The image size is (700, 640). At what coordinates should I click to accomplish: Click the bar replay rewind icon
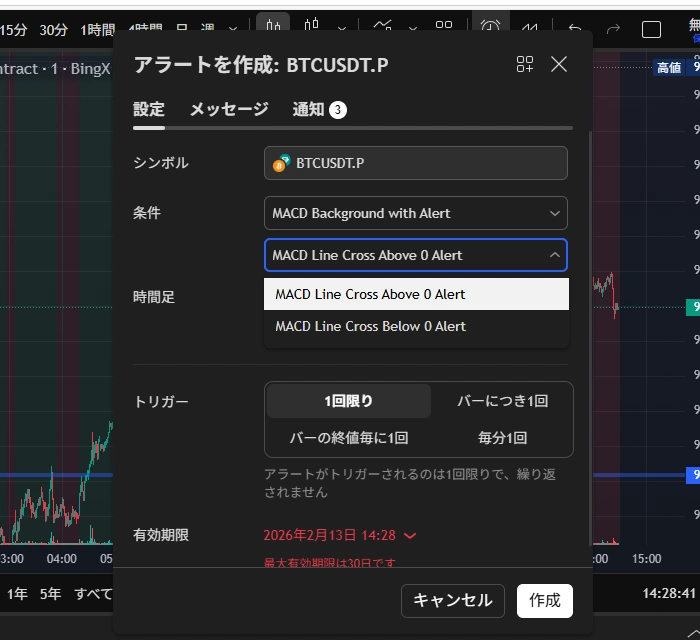[532, 29]
